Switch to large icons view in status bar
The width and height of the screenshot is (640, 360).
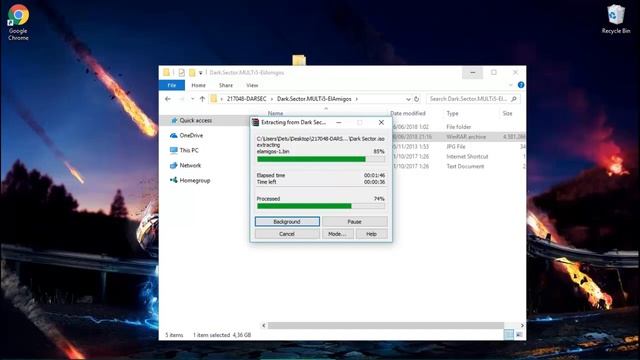tap(519, 335)
